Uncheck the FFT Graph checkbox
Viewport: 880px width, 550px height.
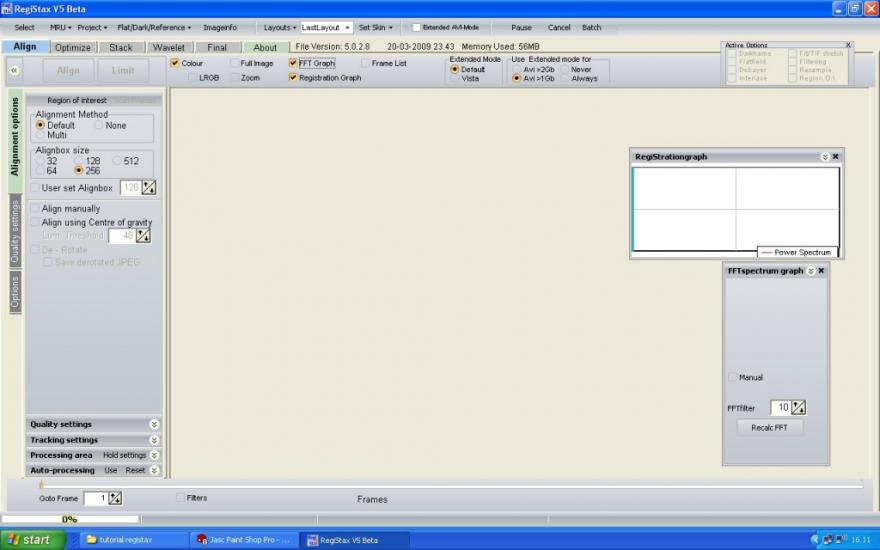point(292,63)
